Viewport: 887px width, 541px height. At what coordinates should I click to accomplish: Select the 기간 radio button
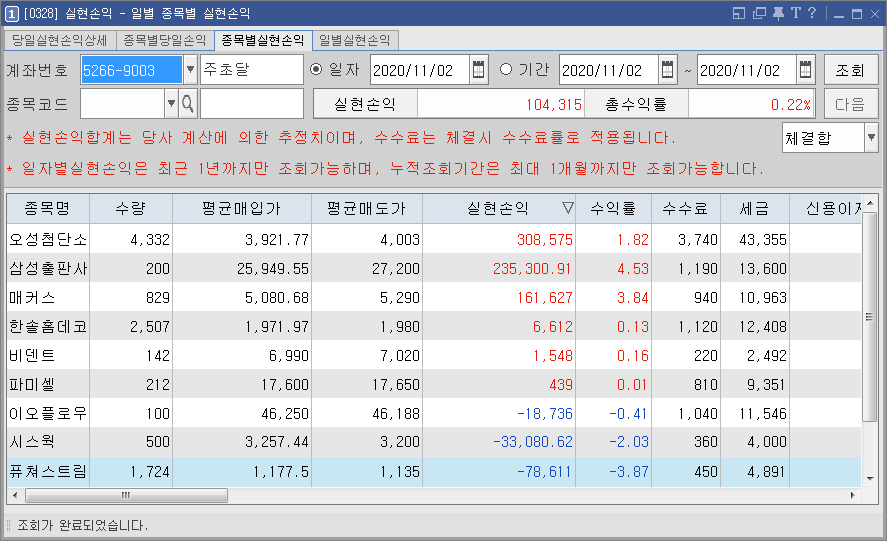pyautogui.click(x=506, y=69)
